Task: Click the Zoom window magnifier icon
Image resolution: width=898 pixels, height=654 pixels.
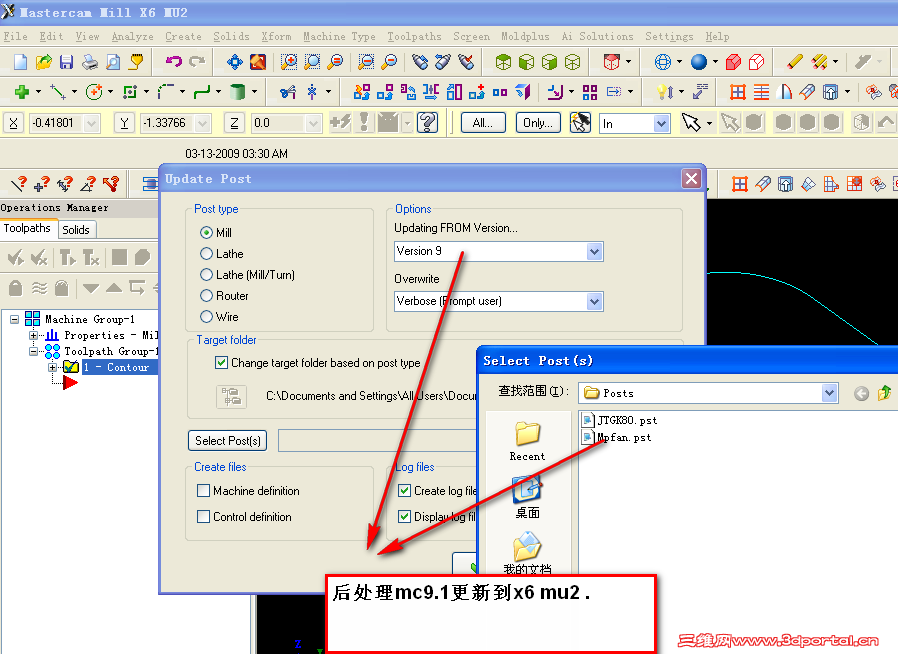Action: point(289,61)
